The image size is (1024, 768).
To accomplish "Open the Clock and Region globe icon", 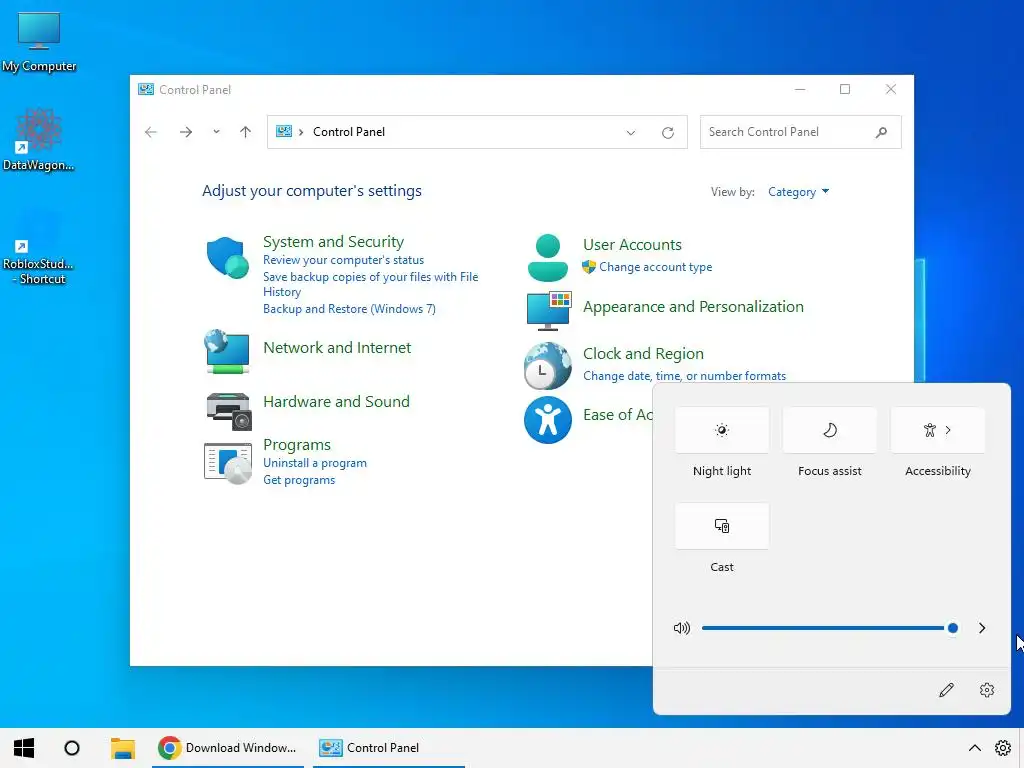I will 547,366.
